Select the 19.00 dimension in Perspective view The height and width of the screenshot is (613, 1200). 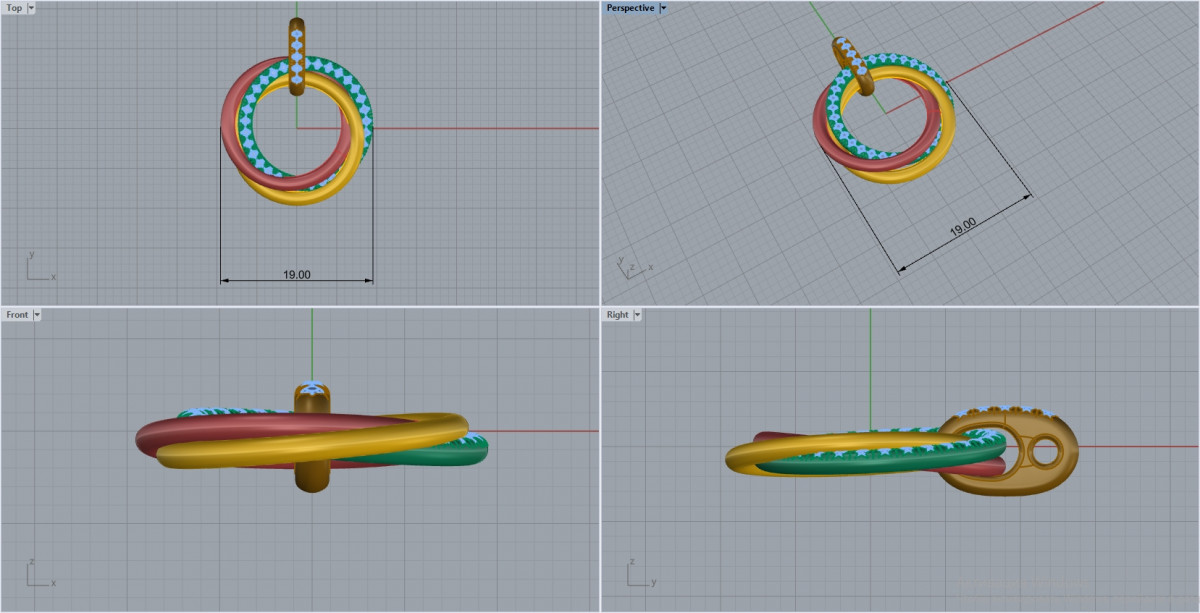(963, 229)
